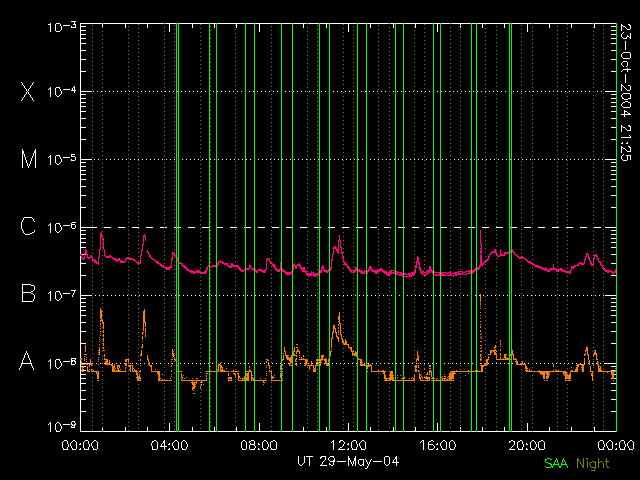Click the 23-Oct-2004 21:25 timestamp
Viewport: 640px width, 480px height.
(625, 92)
